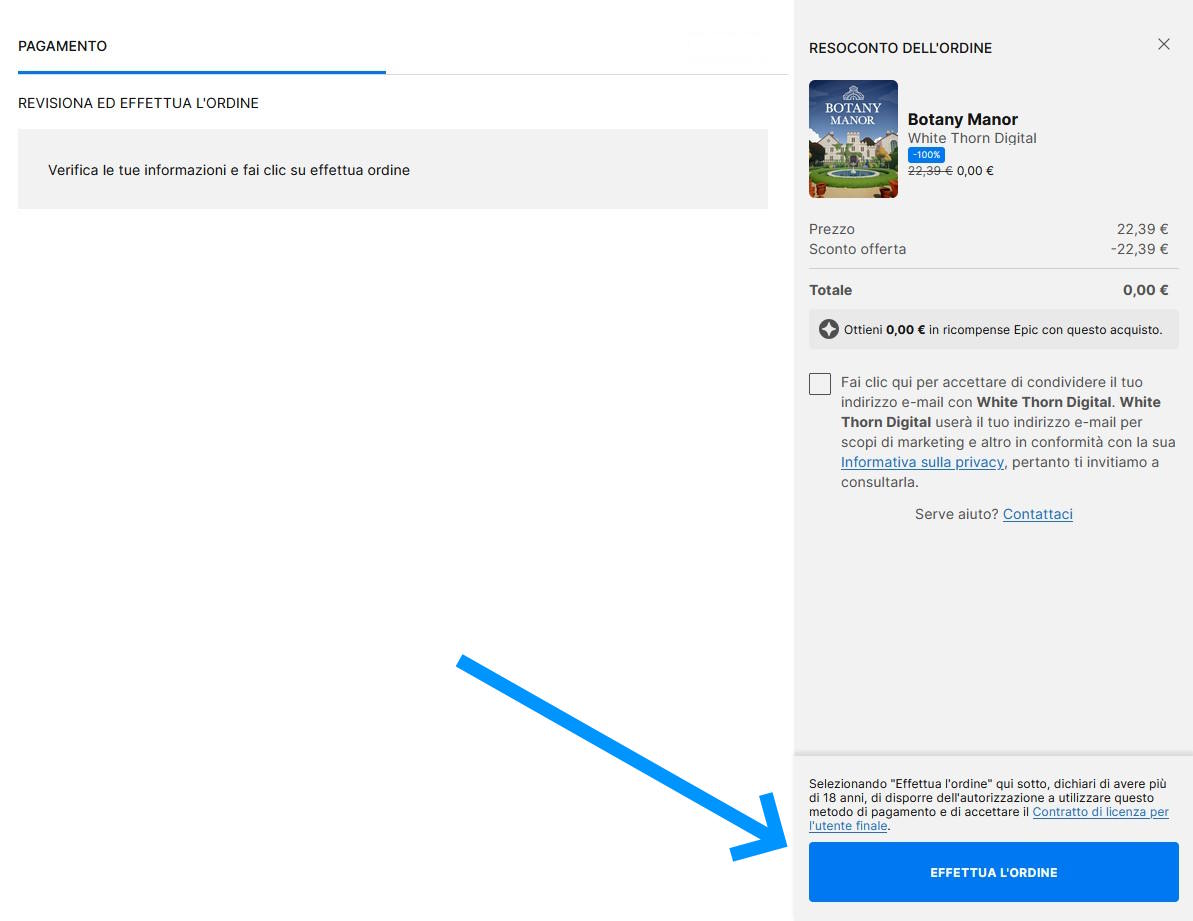Click the crossed-out original price 22,39 €
Image resolution: width=1193 pixels, height=921 pixels.
pos(929,171)
